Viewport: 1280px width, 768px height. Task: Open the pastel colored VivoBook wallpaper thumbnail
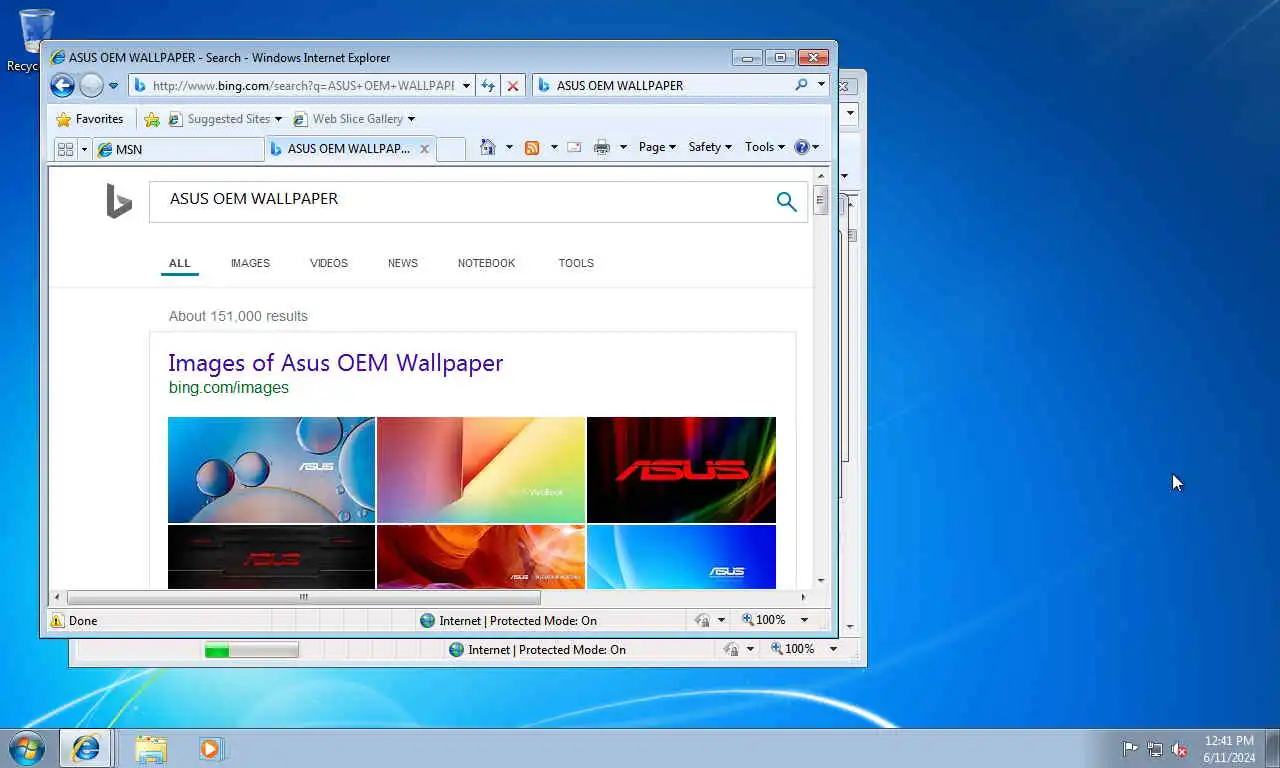(x=481, y=470)
